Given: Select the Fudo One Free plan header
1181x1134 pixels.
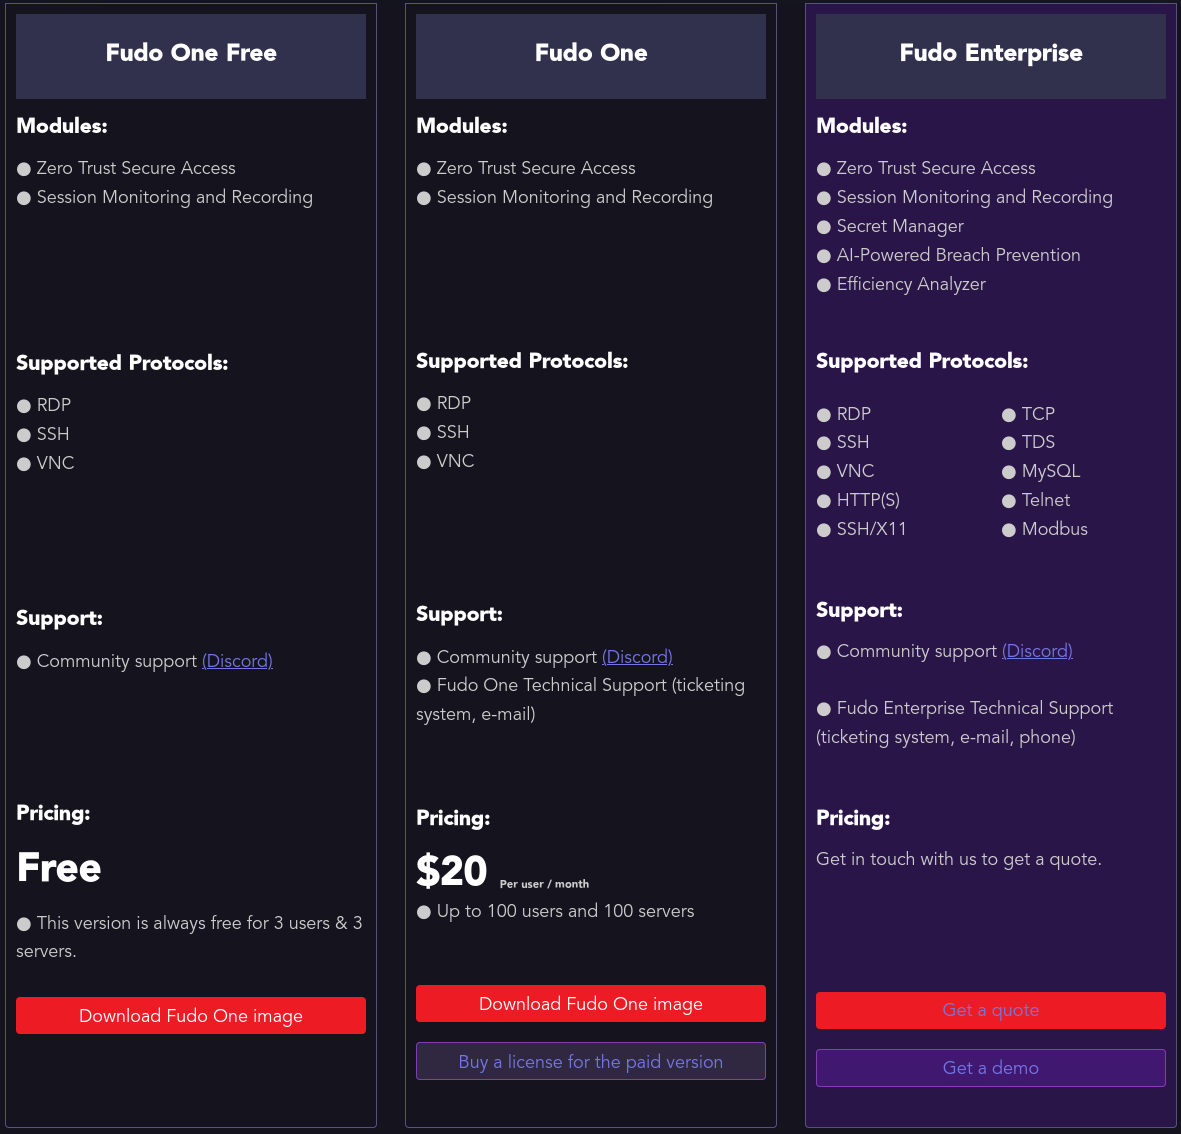Looking at the screenshot, I should pyautogui.click(x=191, y=53).
